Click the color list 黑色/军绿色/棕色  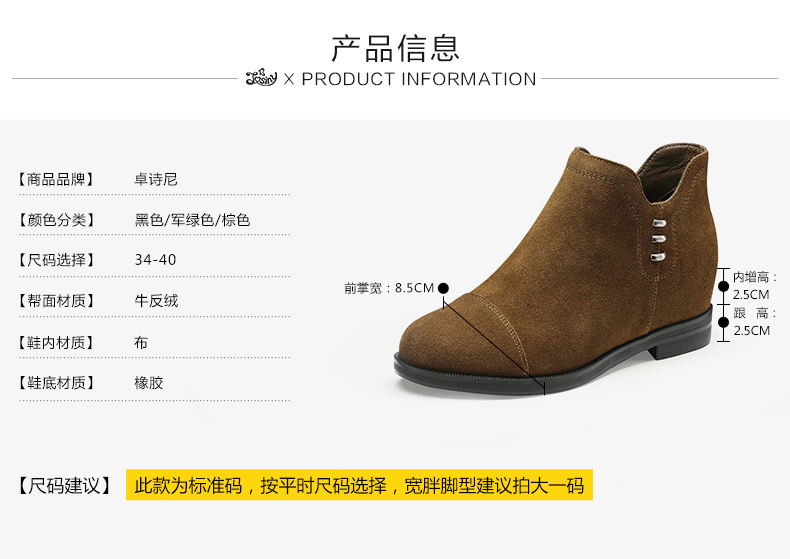pyautogui.click(x=192, y=220)
